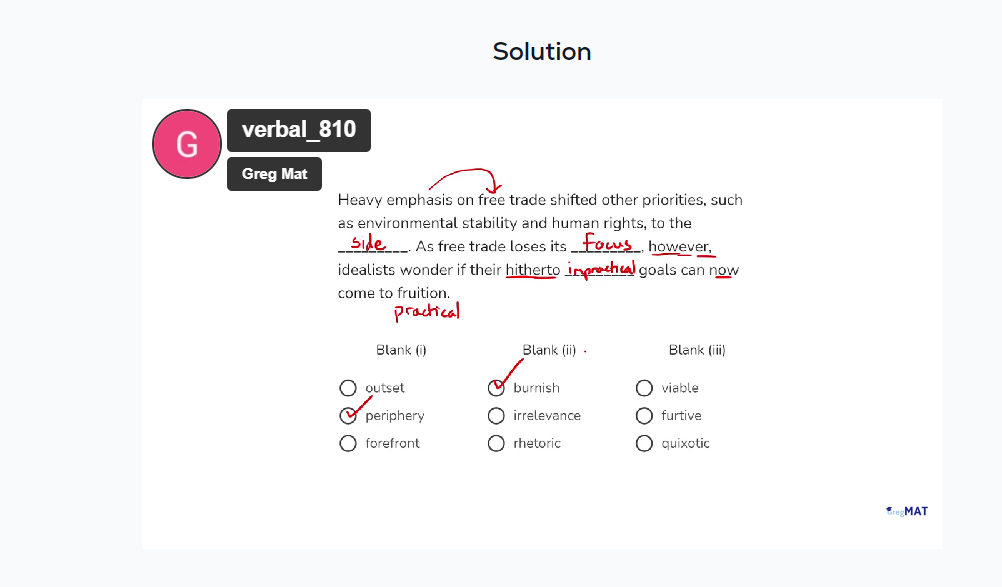Choose the rhetoric option
This screenshot has height=587, width=1002.
pyautogui.click(x=496, y=443)
